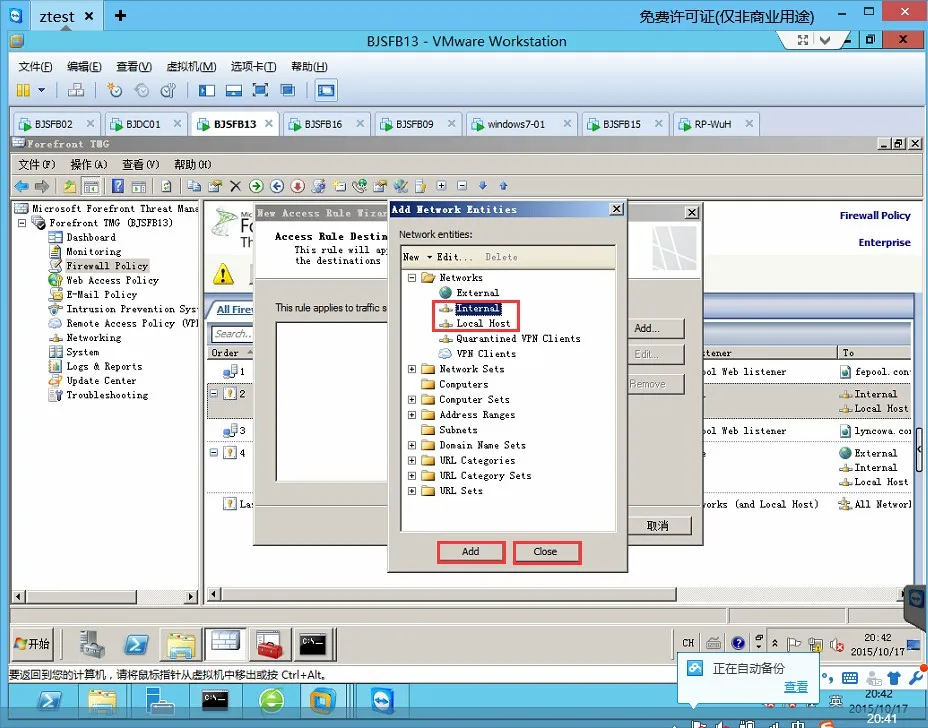Select the Local Host network entity
928x728 pixels.
pos(483,324)
